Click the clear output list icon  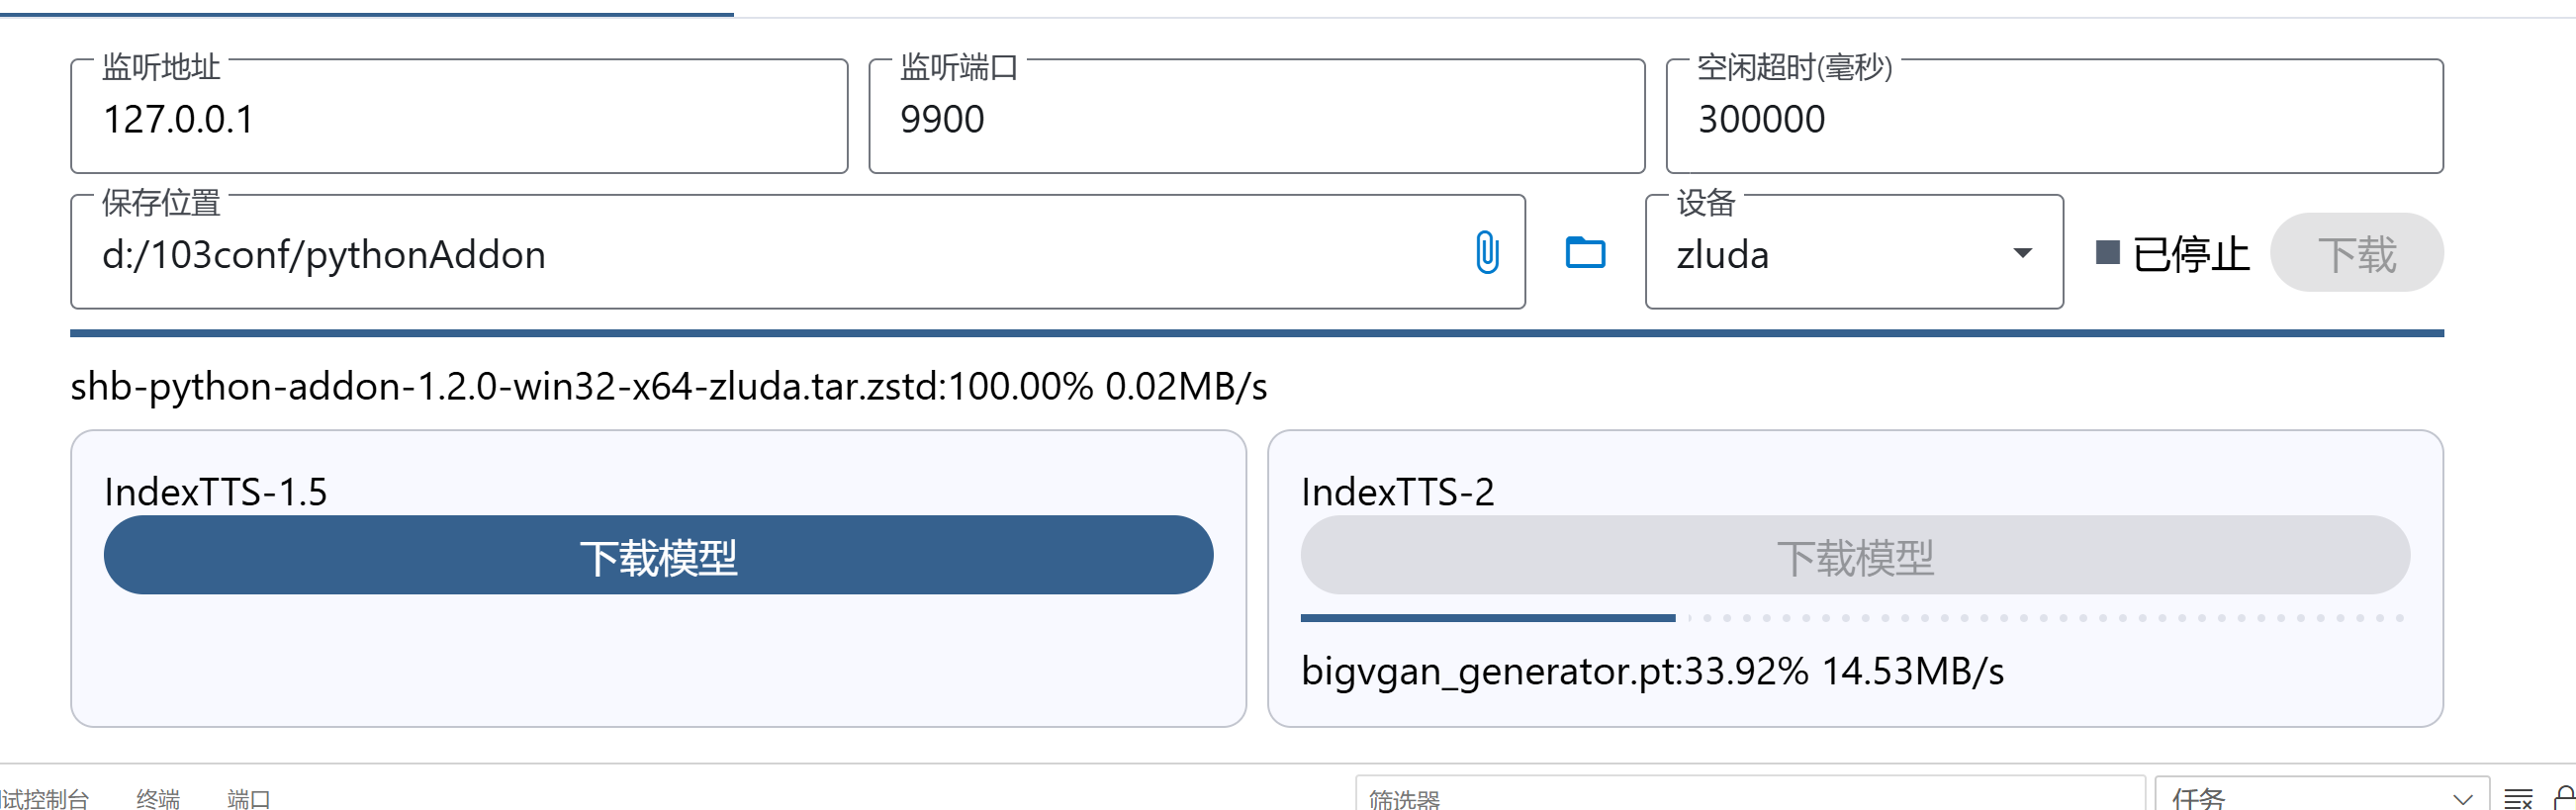(x=2518, y=798)
